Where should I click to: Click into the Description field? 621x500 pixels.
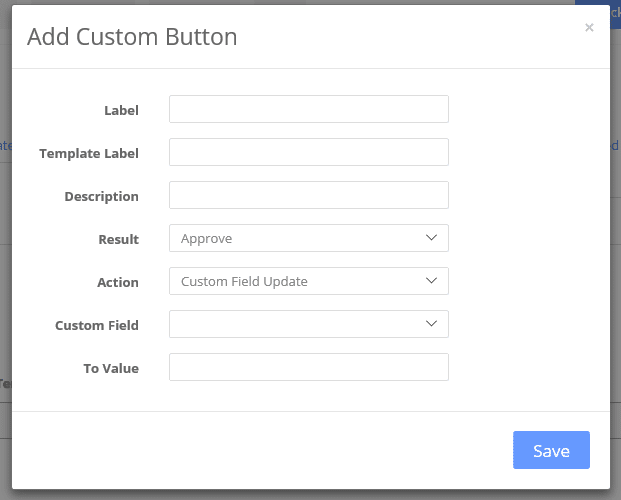[x=309, y=195]
